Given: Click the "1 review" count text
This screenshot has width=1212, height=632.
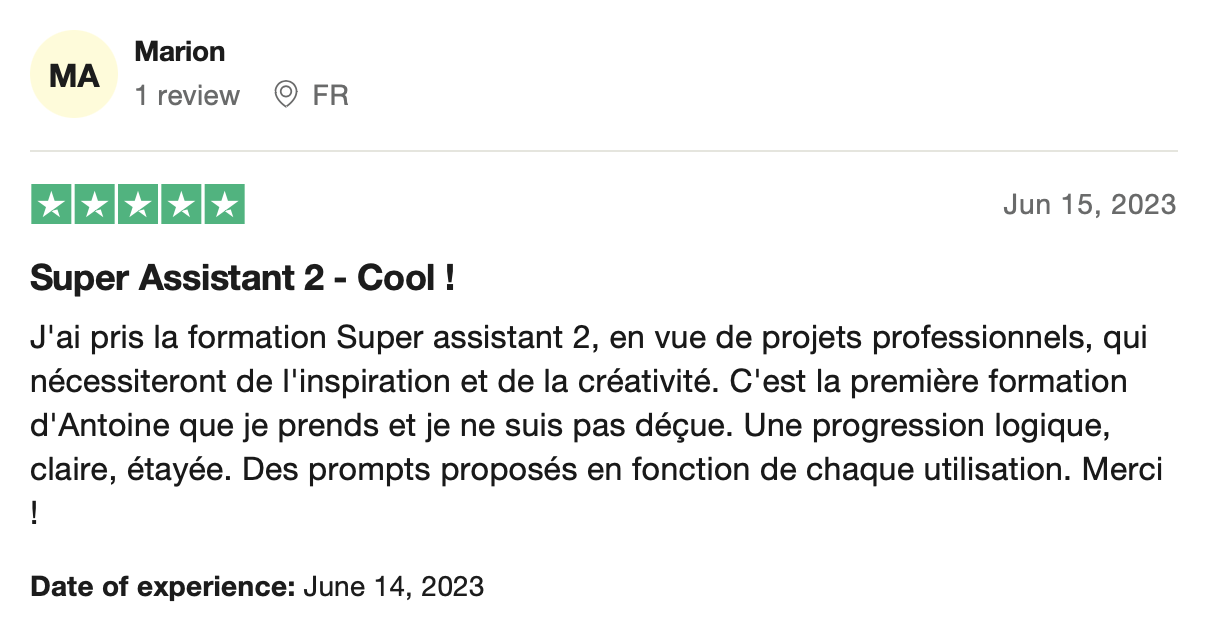Looking at the screenshot, I should coord(187,96).
